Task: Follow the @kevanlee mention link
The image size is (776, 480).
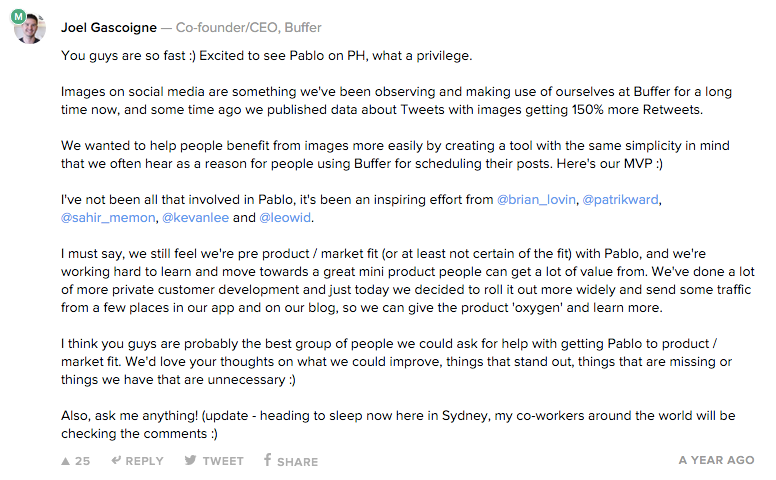Action: click(x=195, y=218)
